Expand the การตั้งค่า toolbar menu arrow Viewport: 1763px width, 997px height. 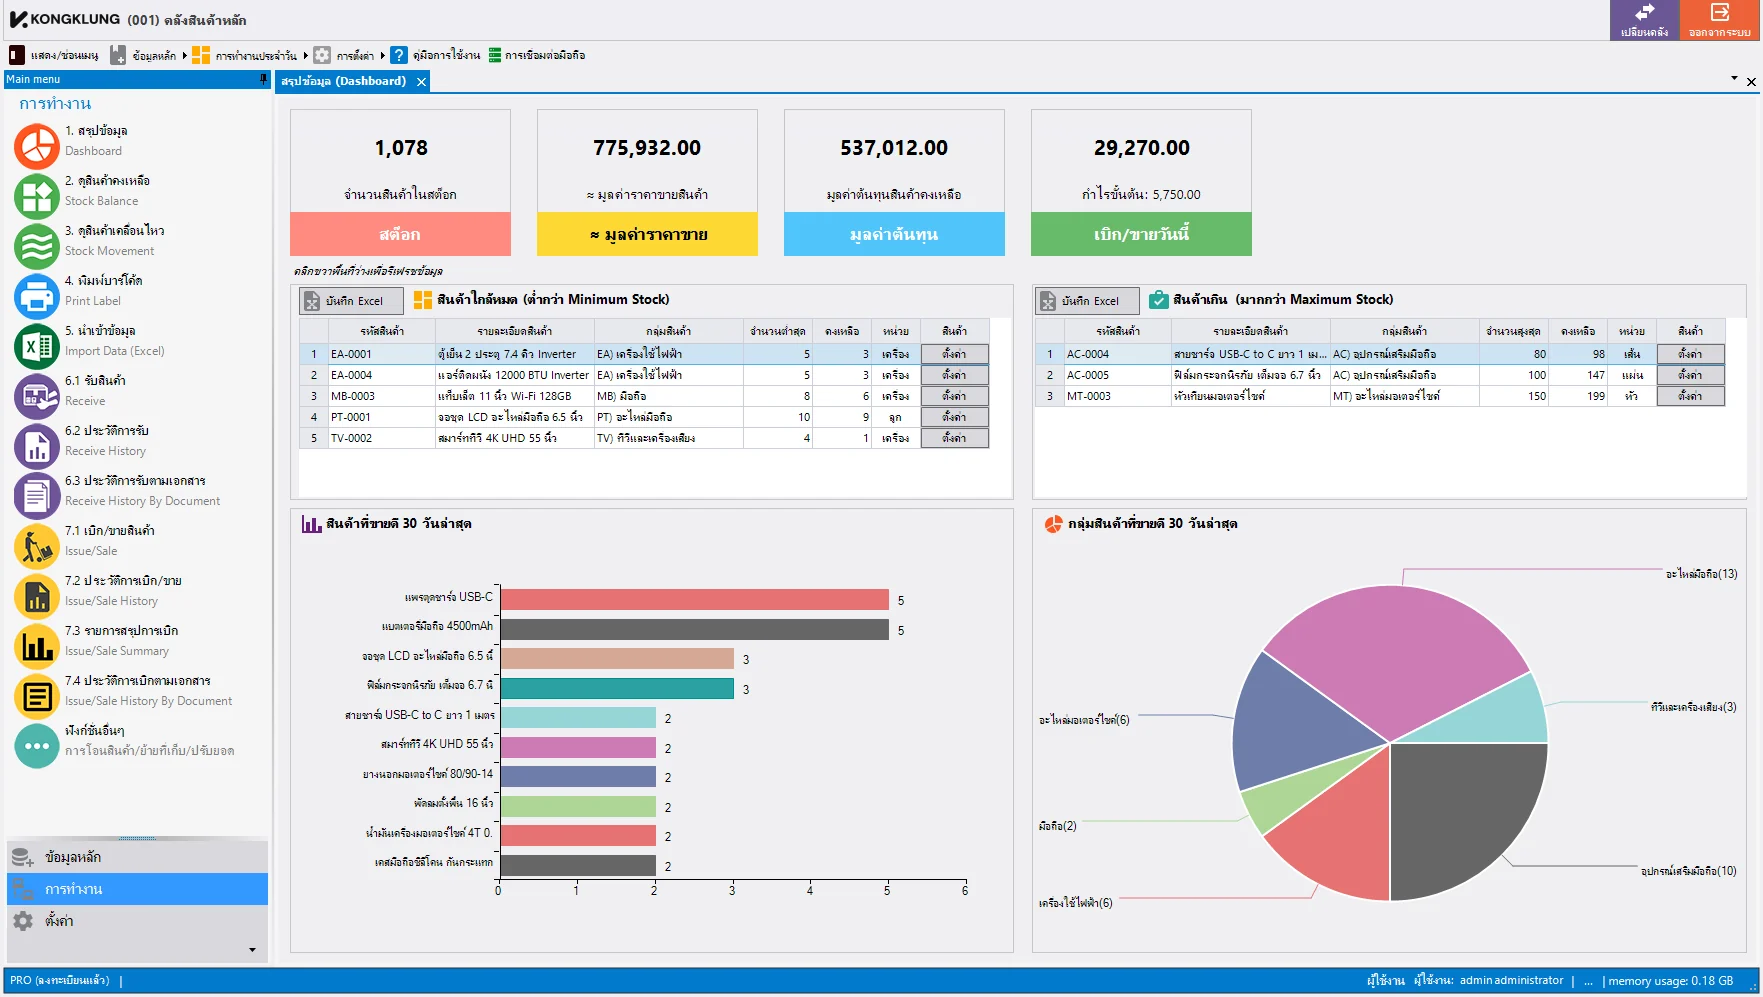tap(383, 55)
